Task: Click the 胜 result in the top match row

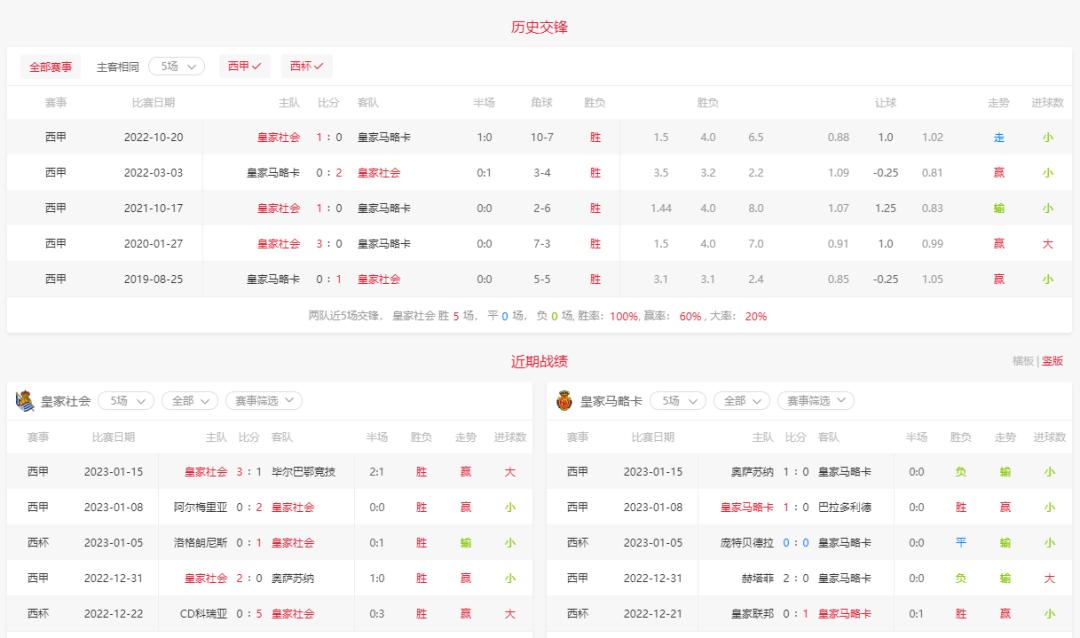Action: tap(595, 136)
